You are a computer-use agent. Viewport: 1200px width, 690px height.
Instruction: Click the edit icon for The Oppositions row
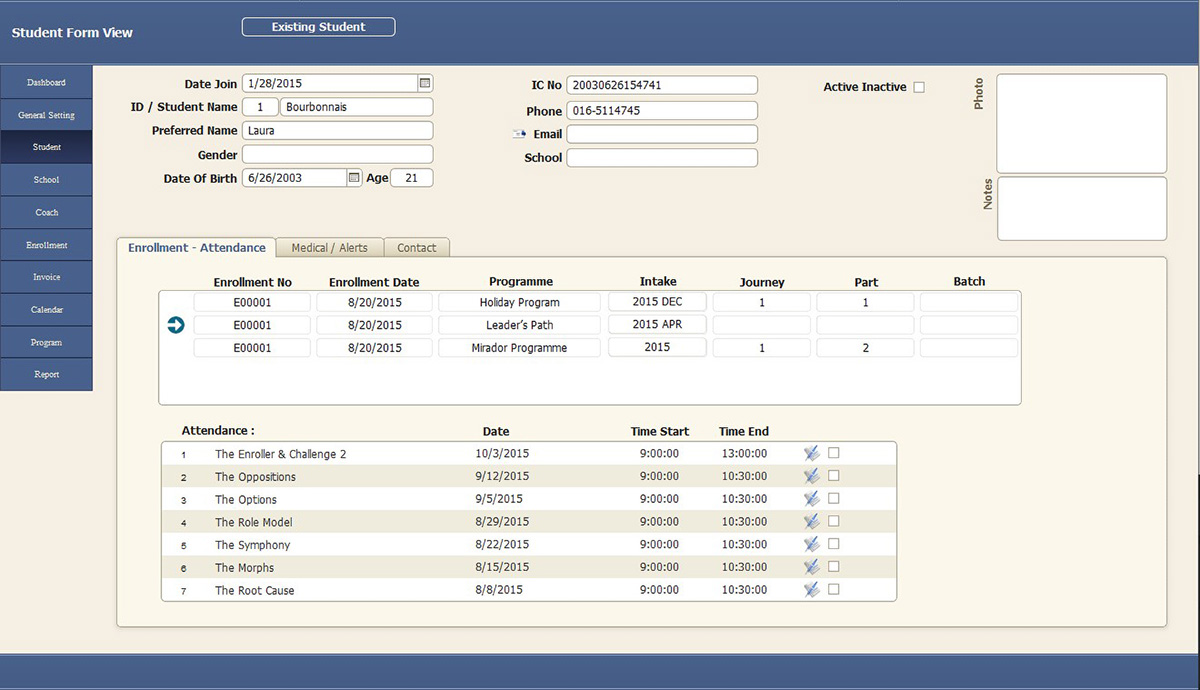(811, 476)
